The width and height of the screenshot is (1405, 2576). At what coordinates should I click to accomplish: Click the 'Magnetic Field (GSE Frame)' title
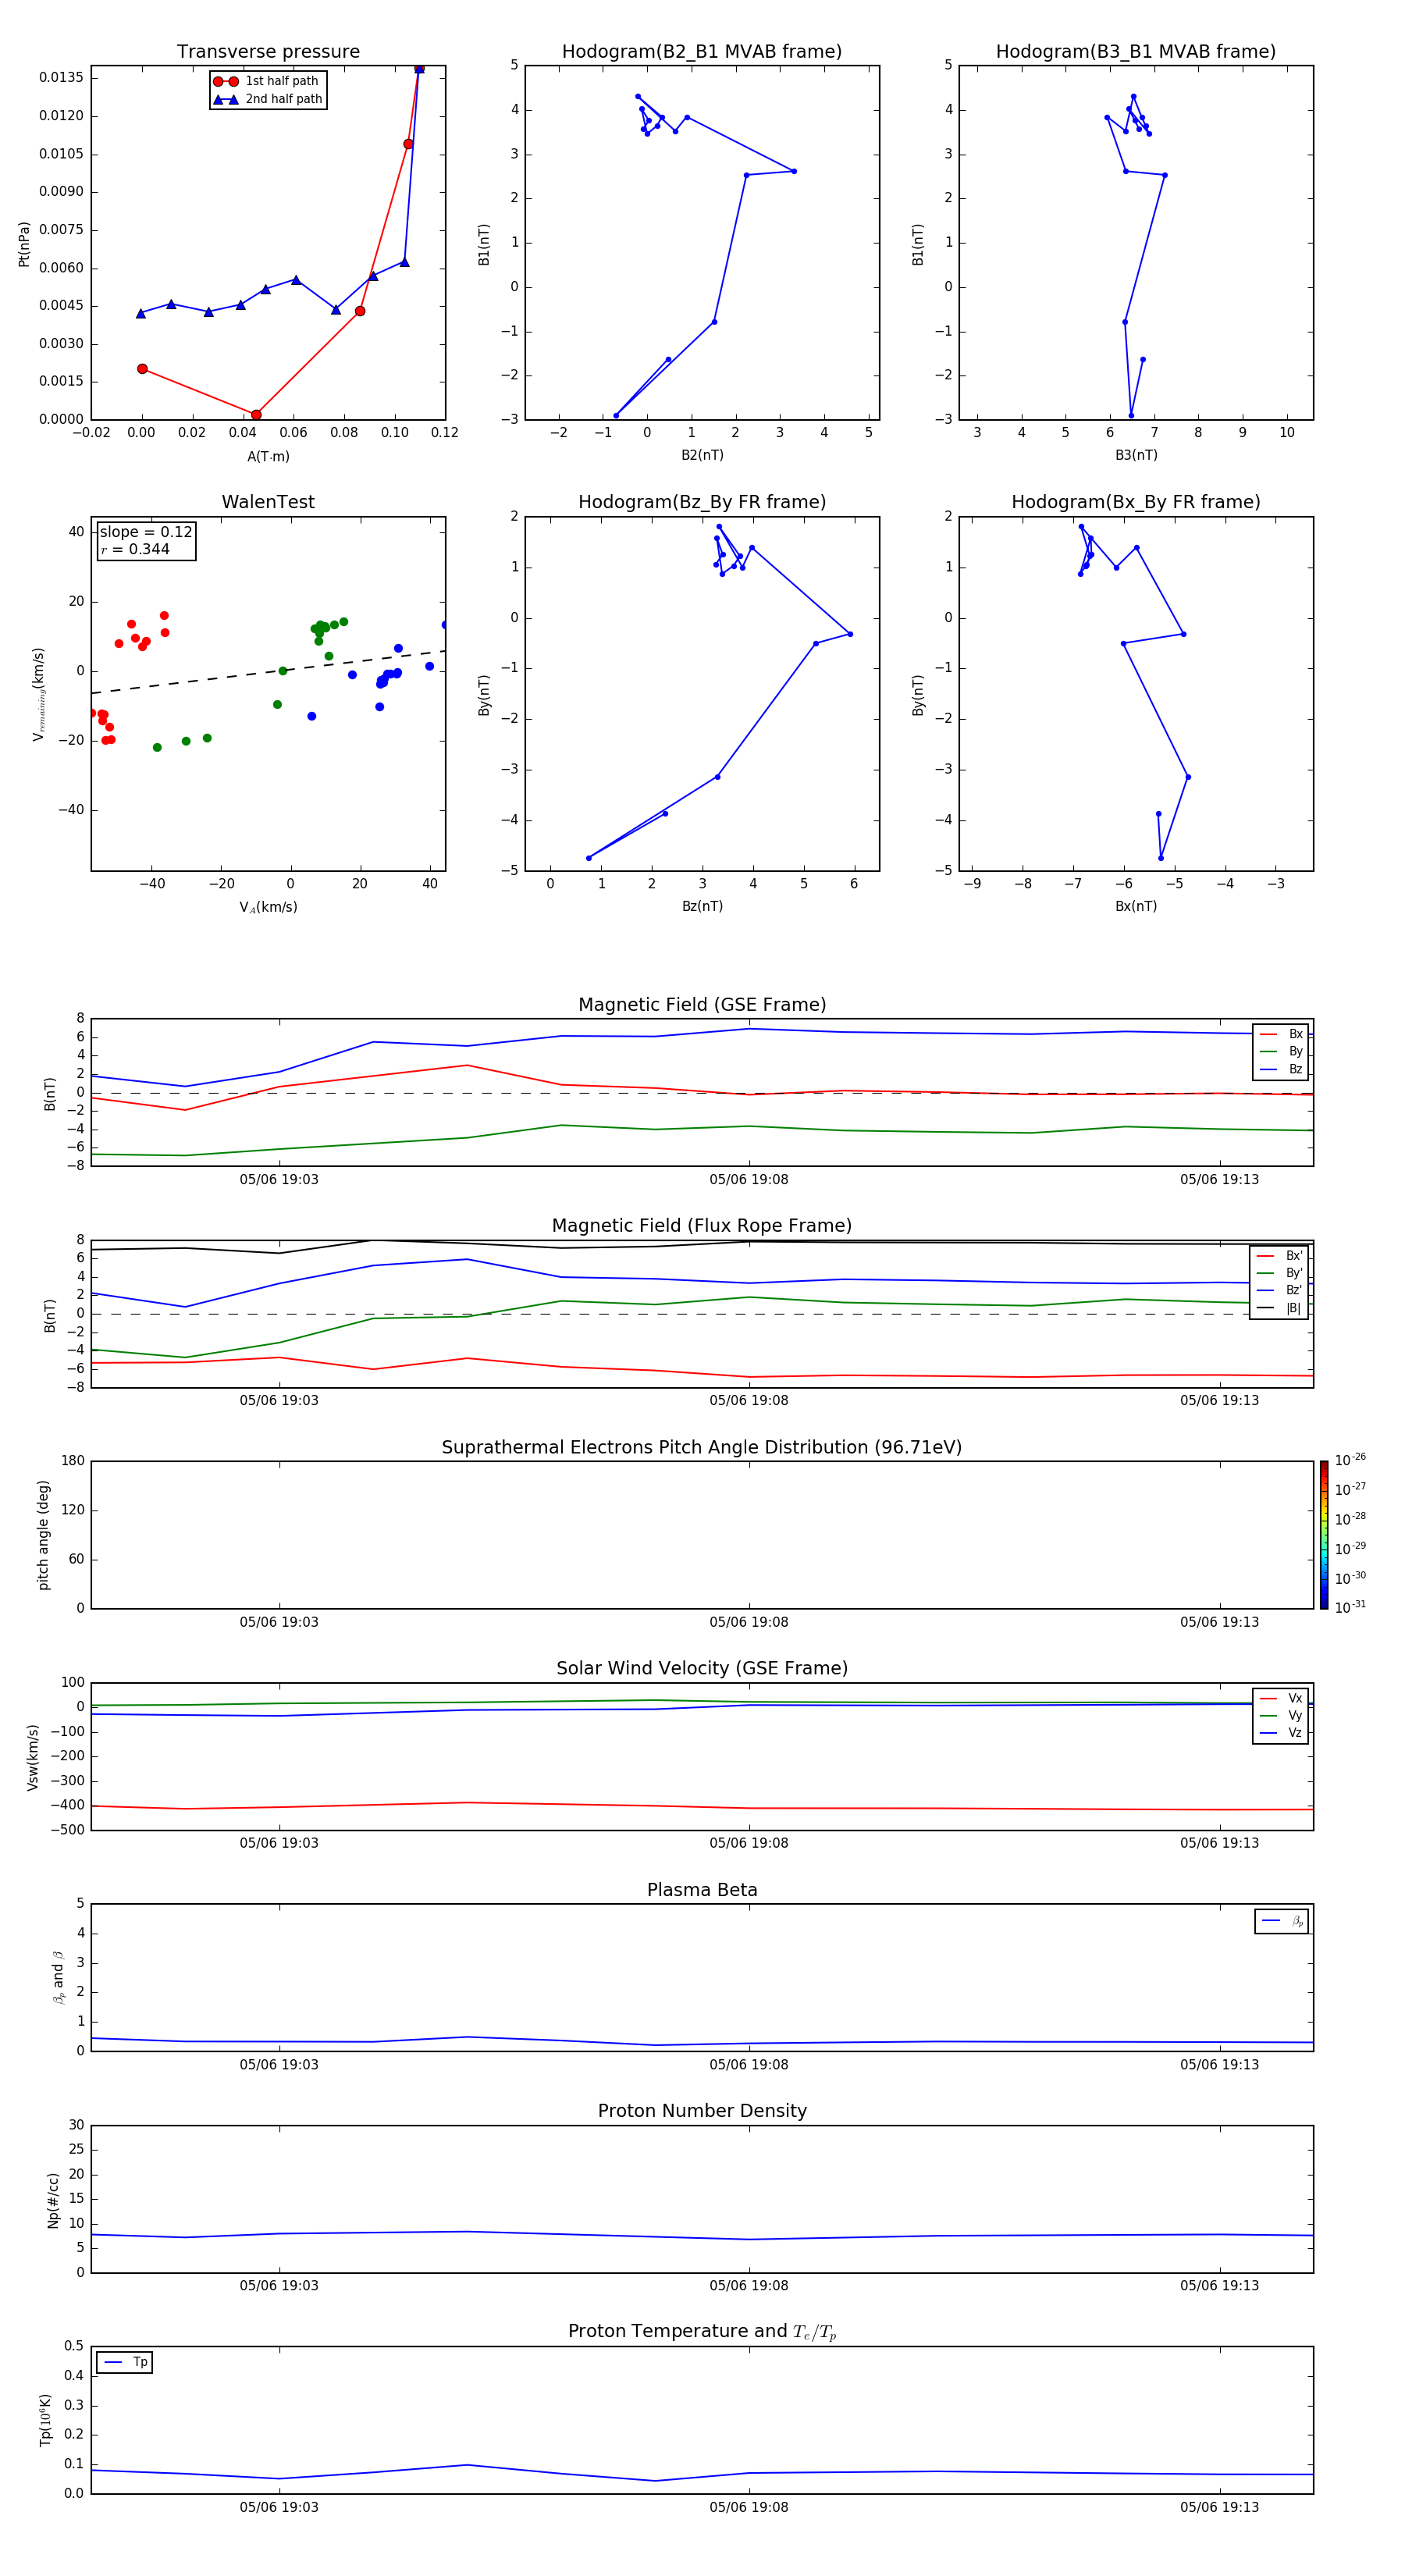tap(702, 1005)
